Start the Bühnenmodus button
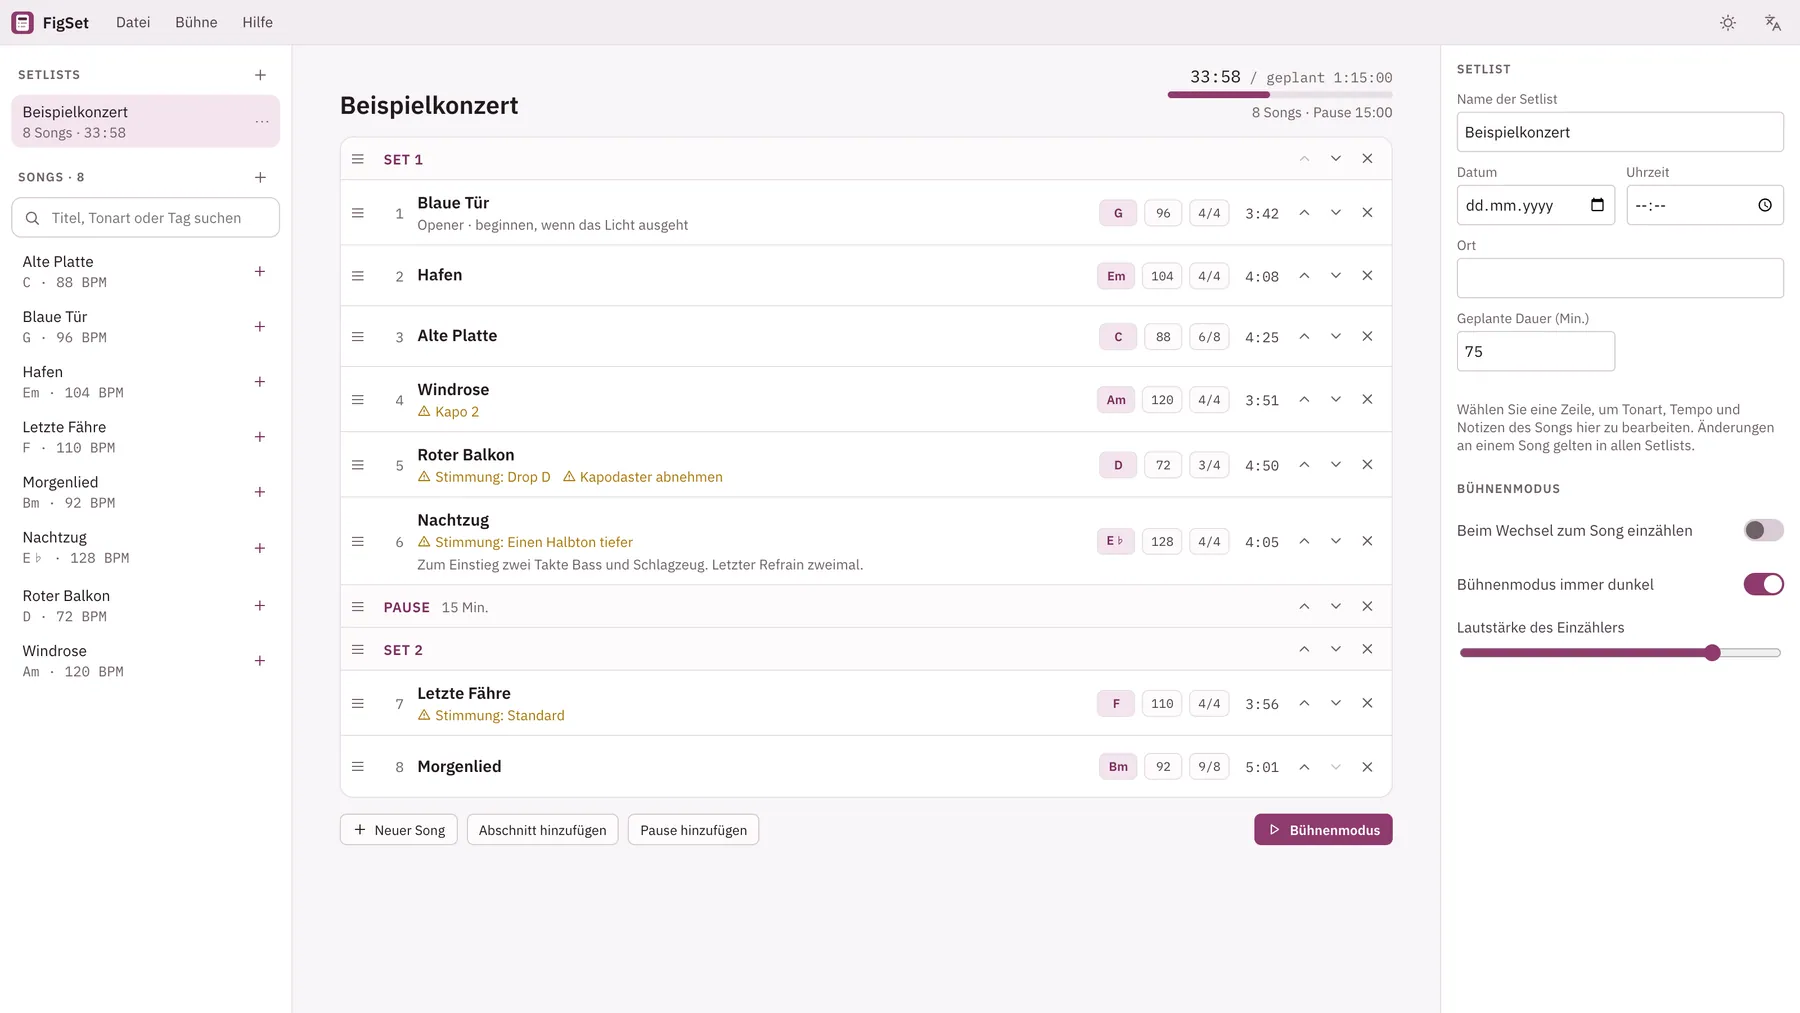This screenshot has height=1013, width=1800. coord(1323,830)
